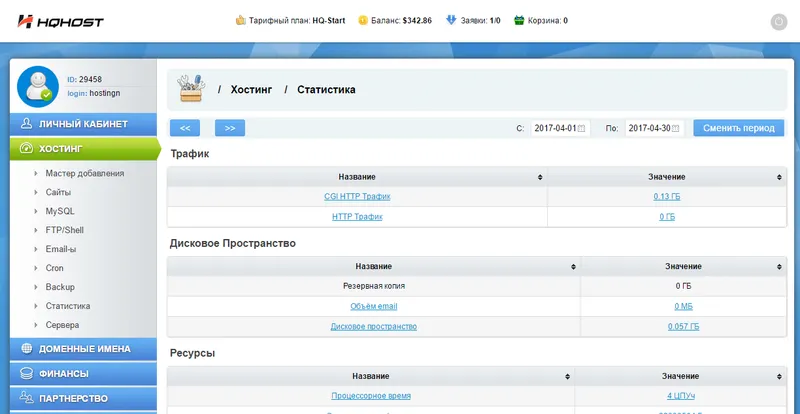The height and width of the screenshot is (414, 800).
Task: Click Резервная копия row label
Action: [x=374, y=286]
